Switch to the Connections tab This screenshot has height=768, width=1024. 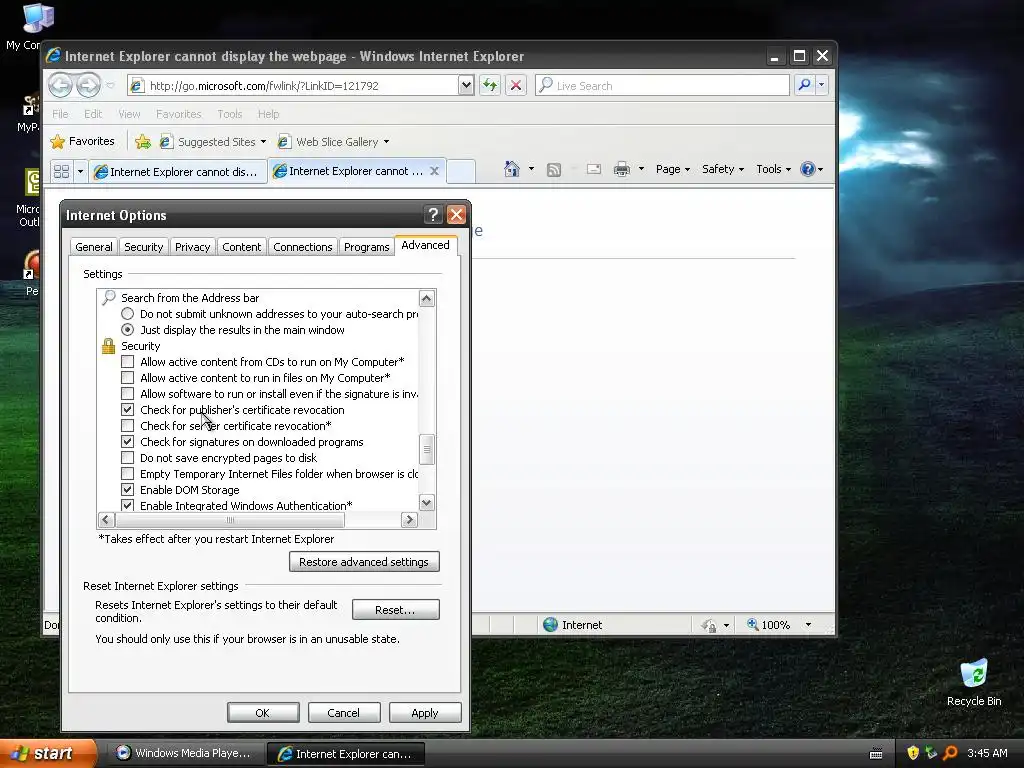[302, 247]
